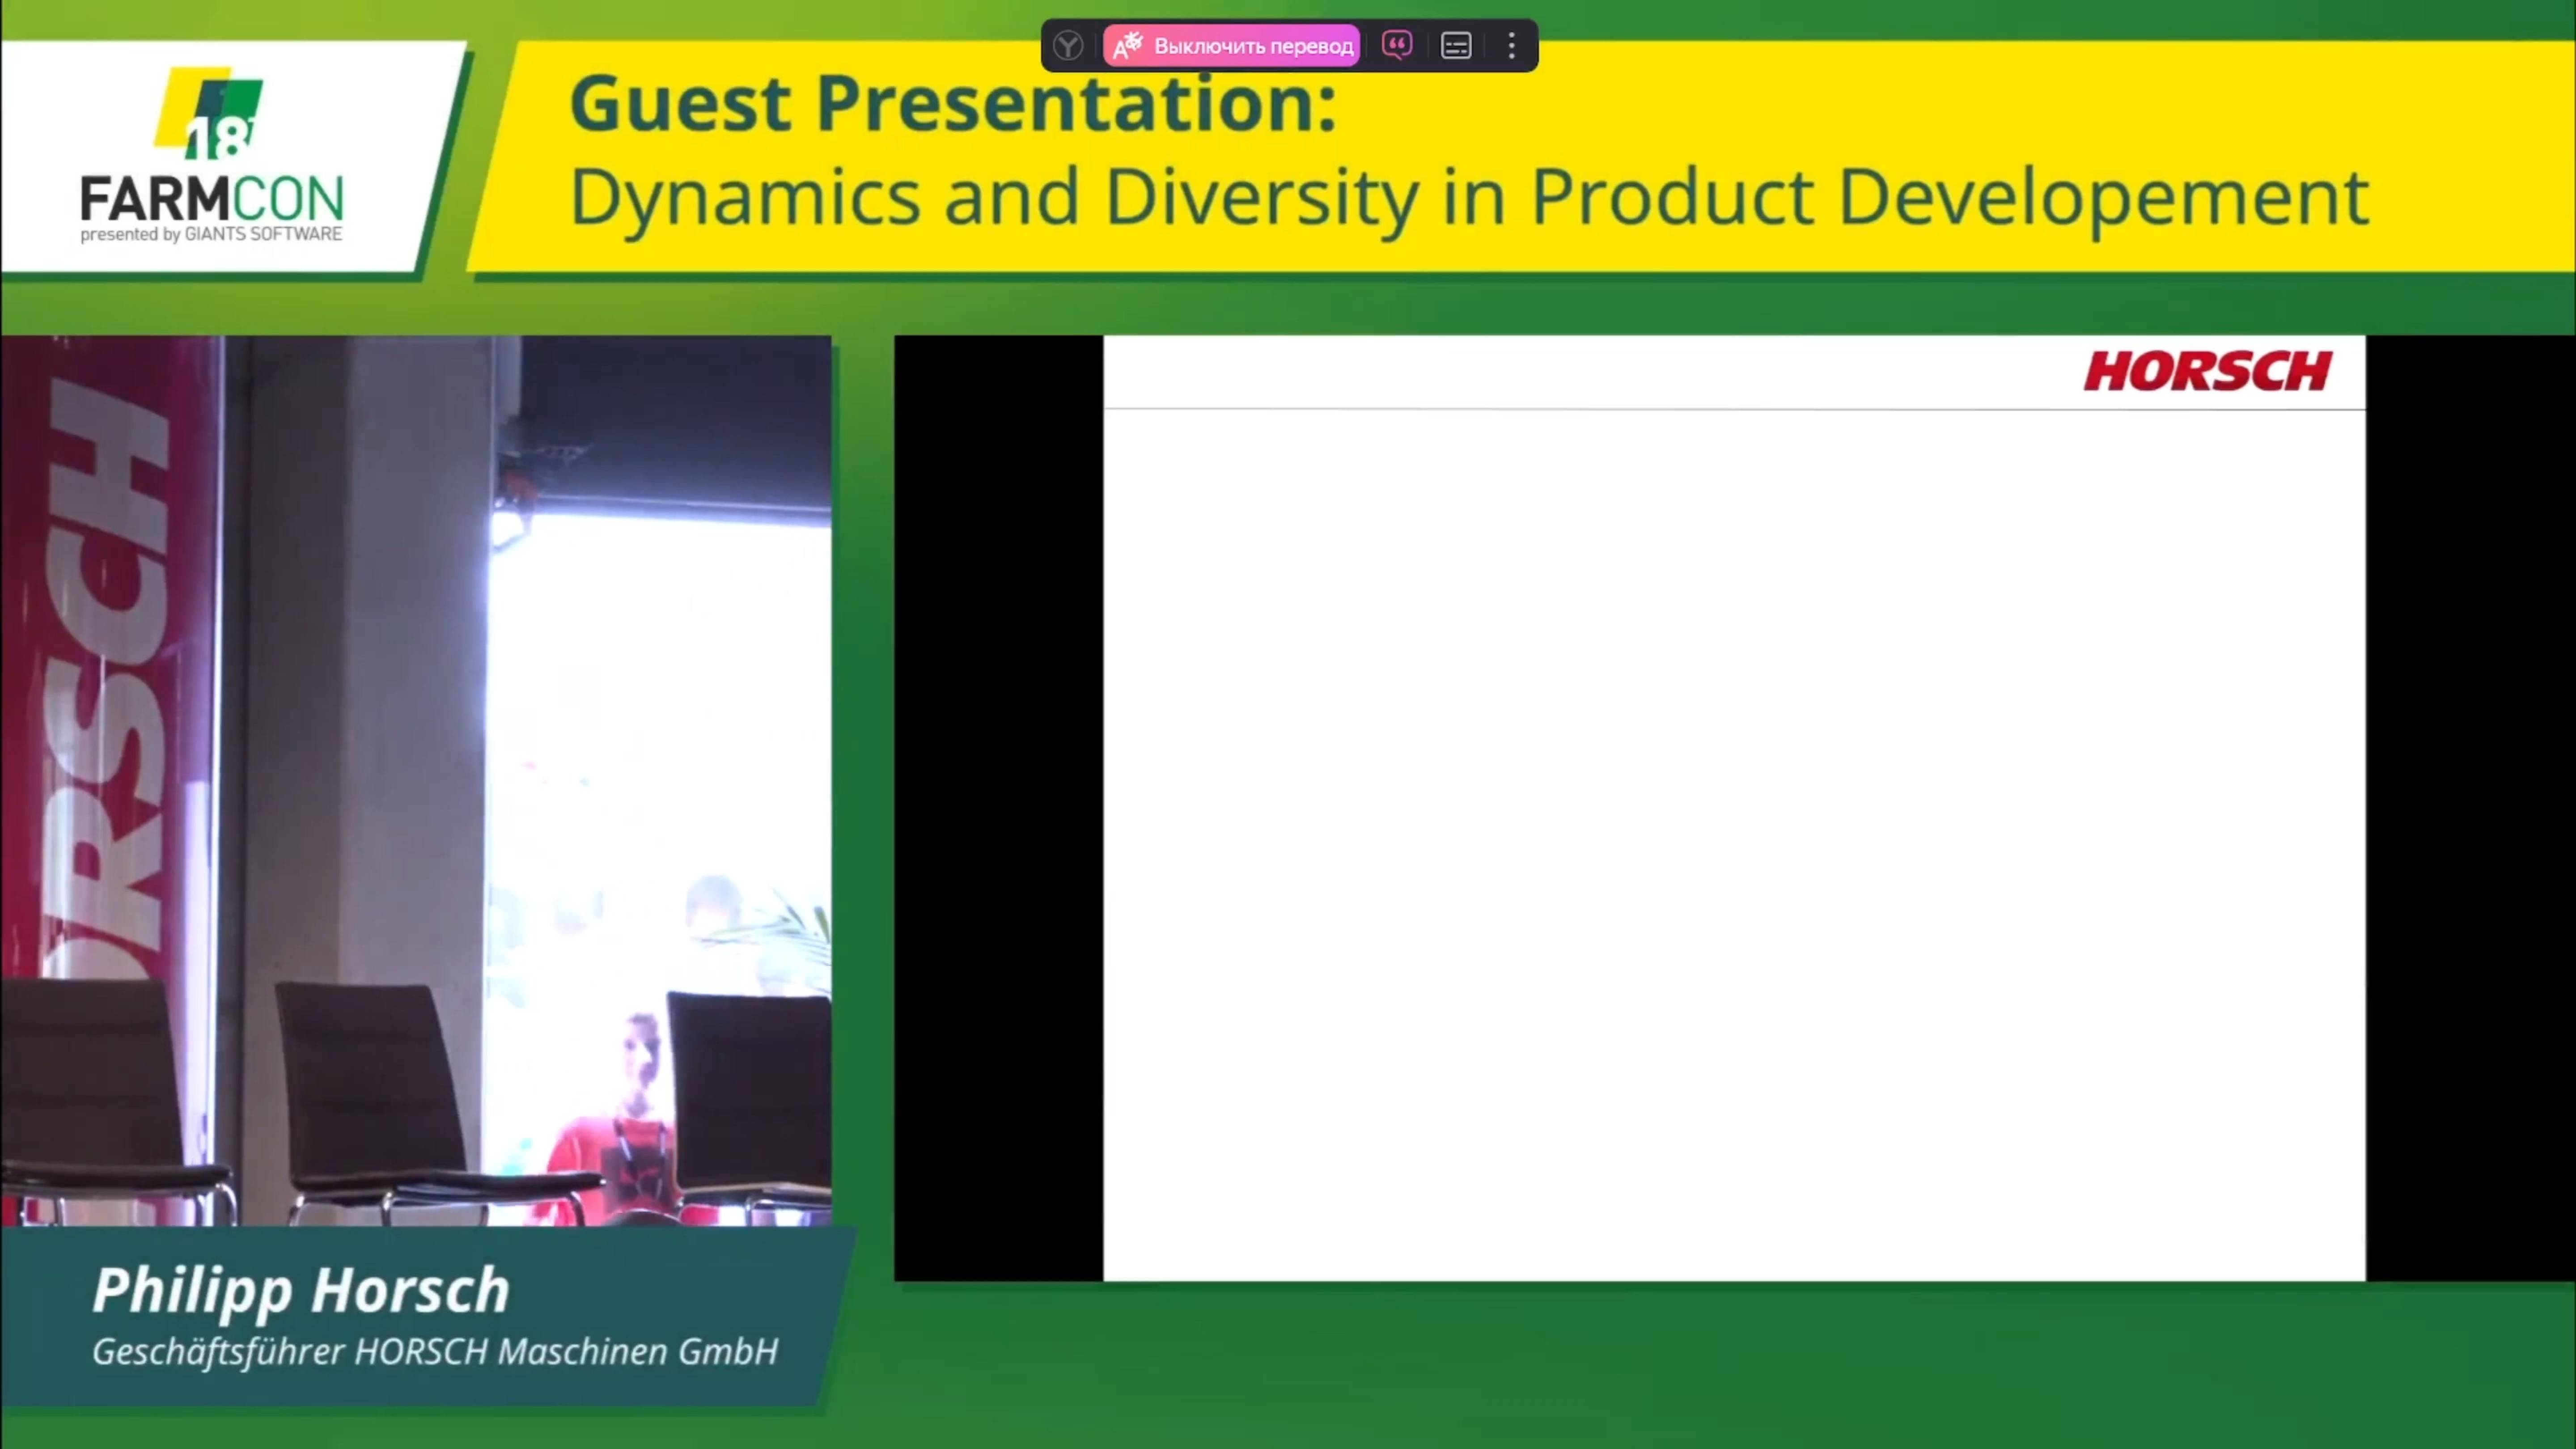Click 'presented by GIANTS SOFTWARE' text
This screenshot has width=2576, height=1449.
pos(211,234)
